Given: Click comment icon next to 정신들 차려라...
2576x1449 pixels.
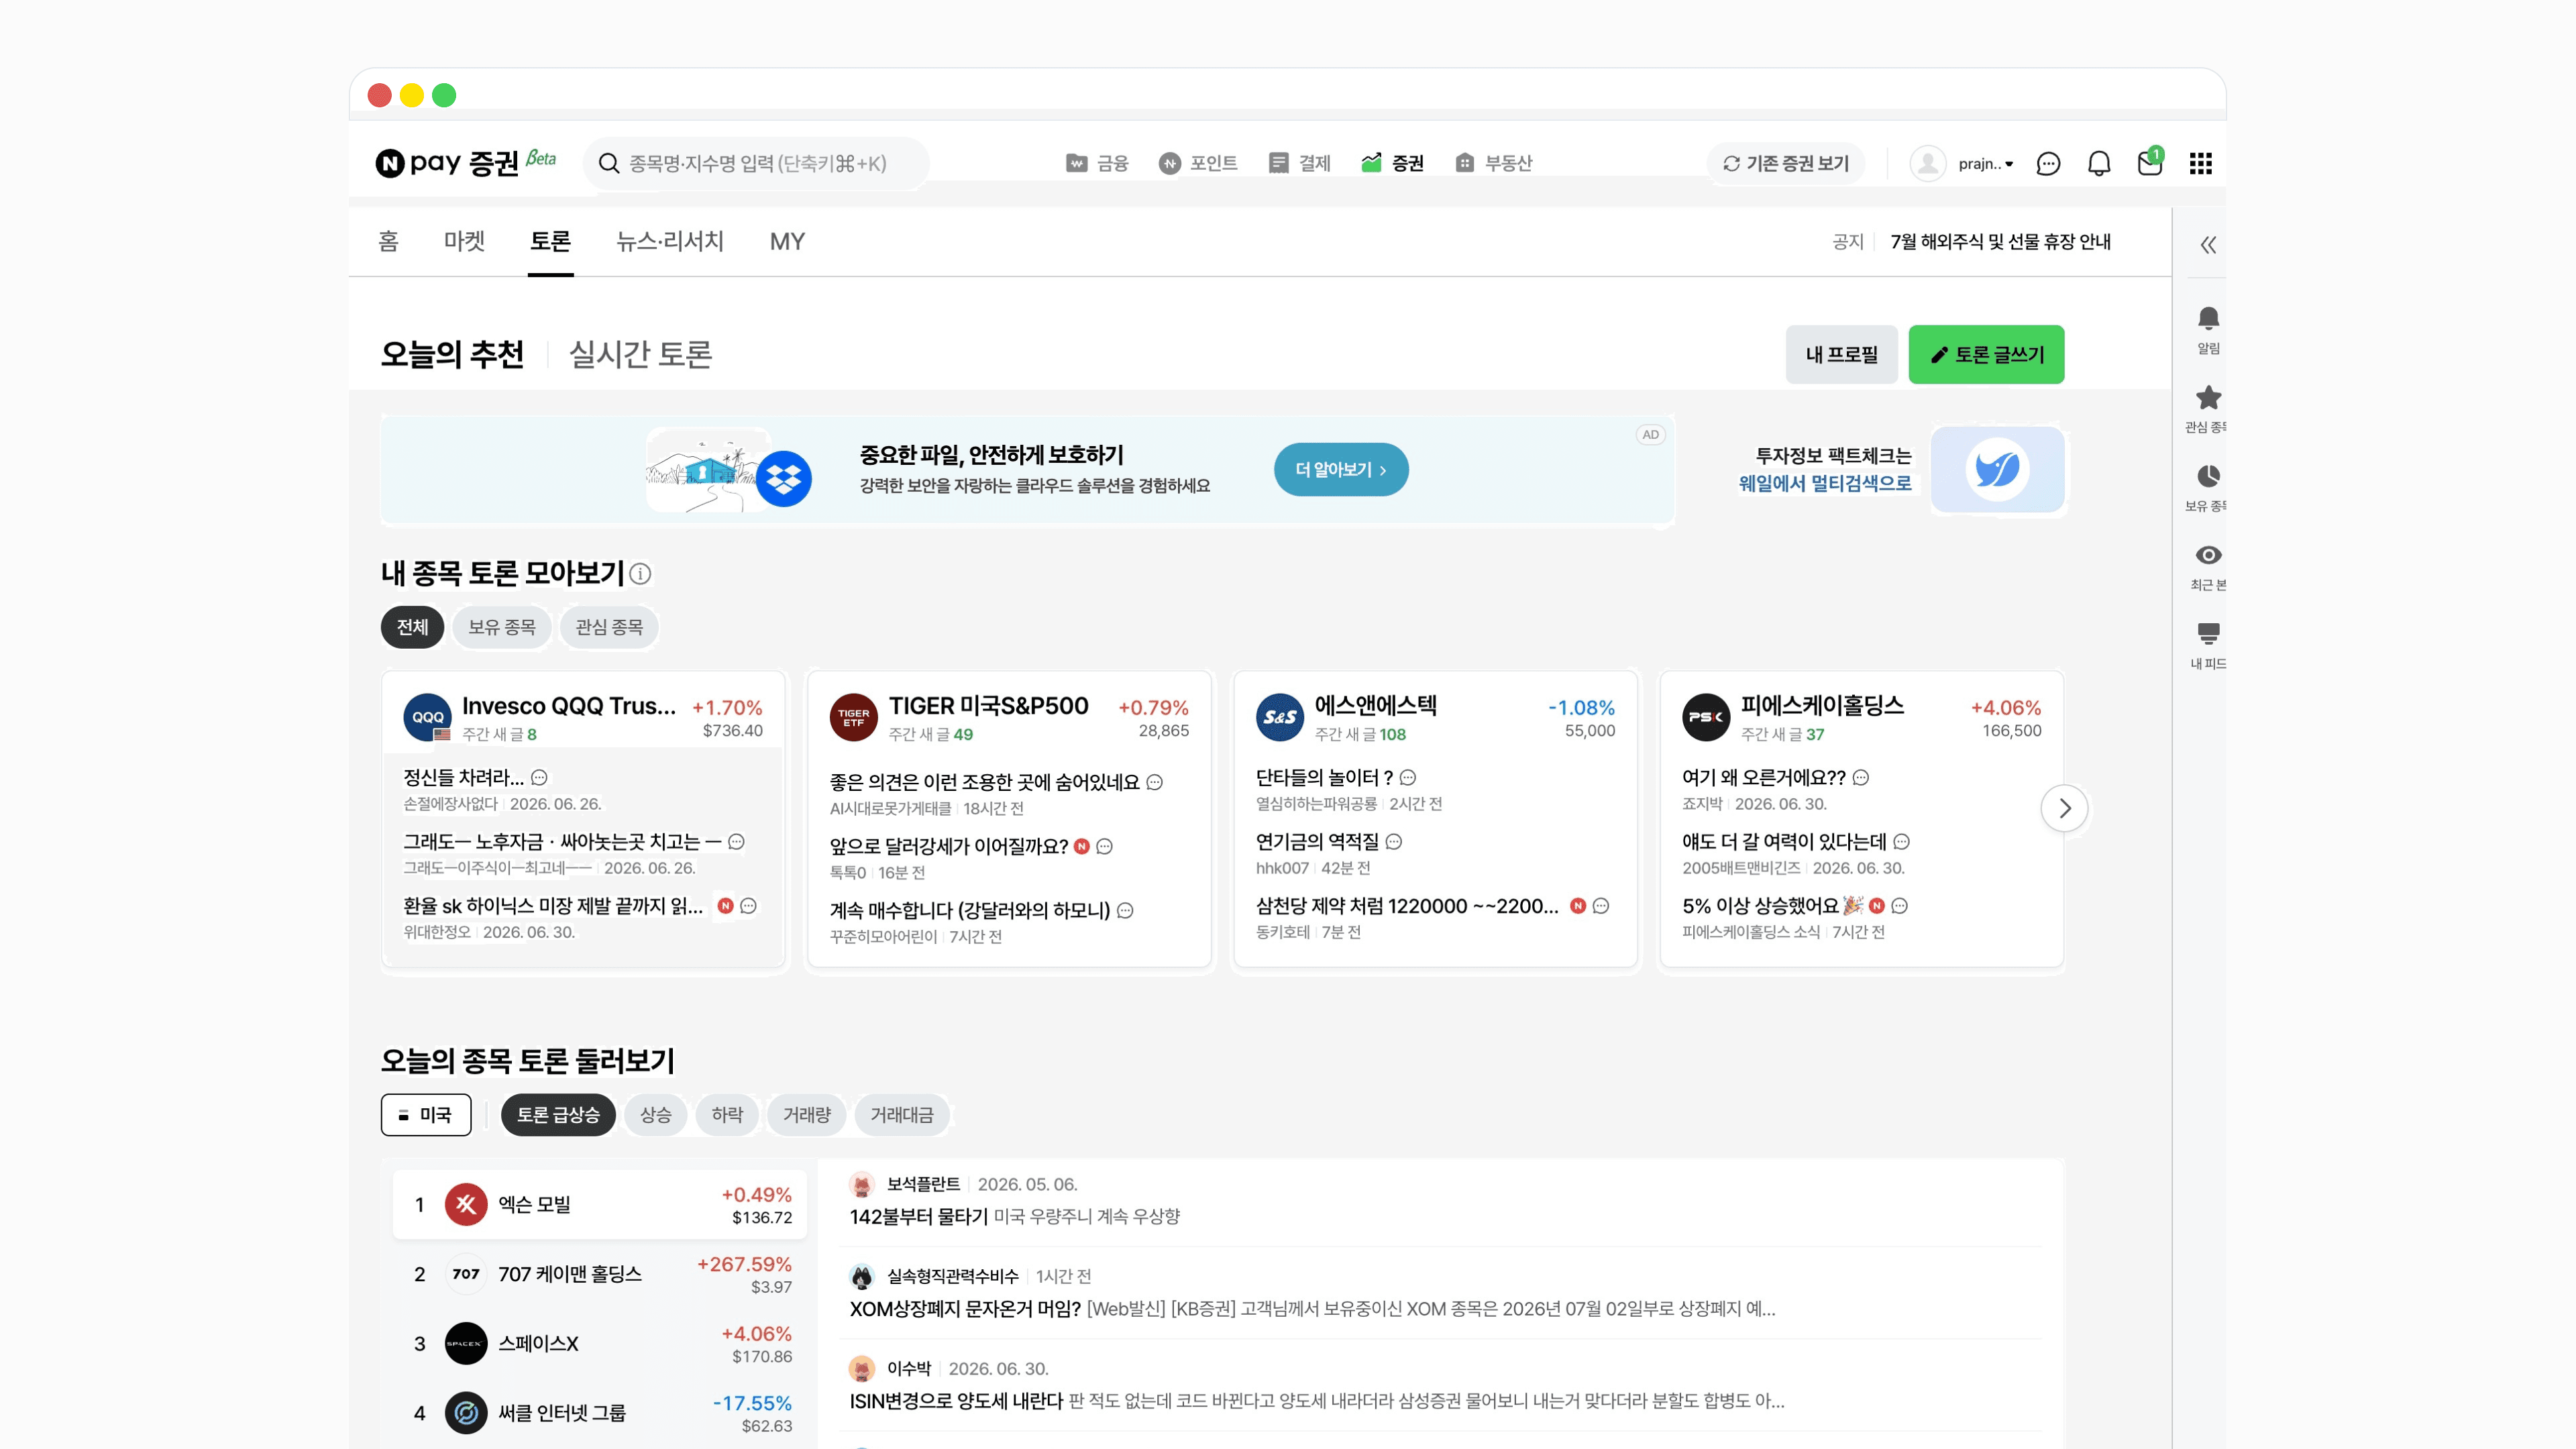Looking at the screenshot, I should point(539,778).
